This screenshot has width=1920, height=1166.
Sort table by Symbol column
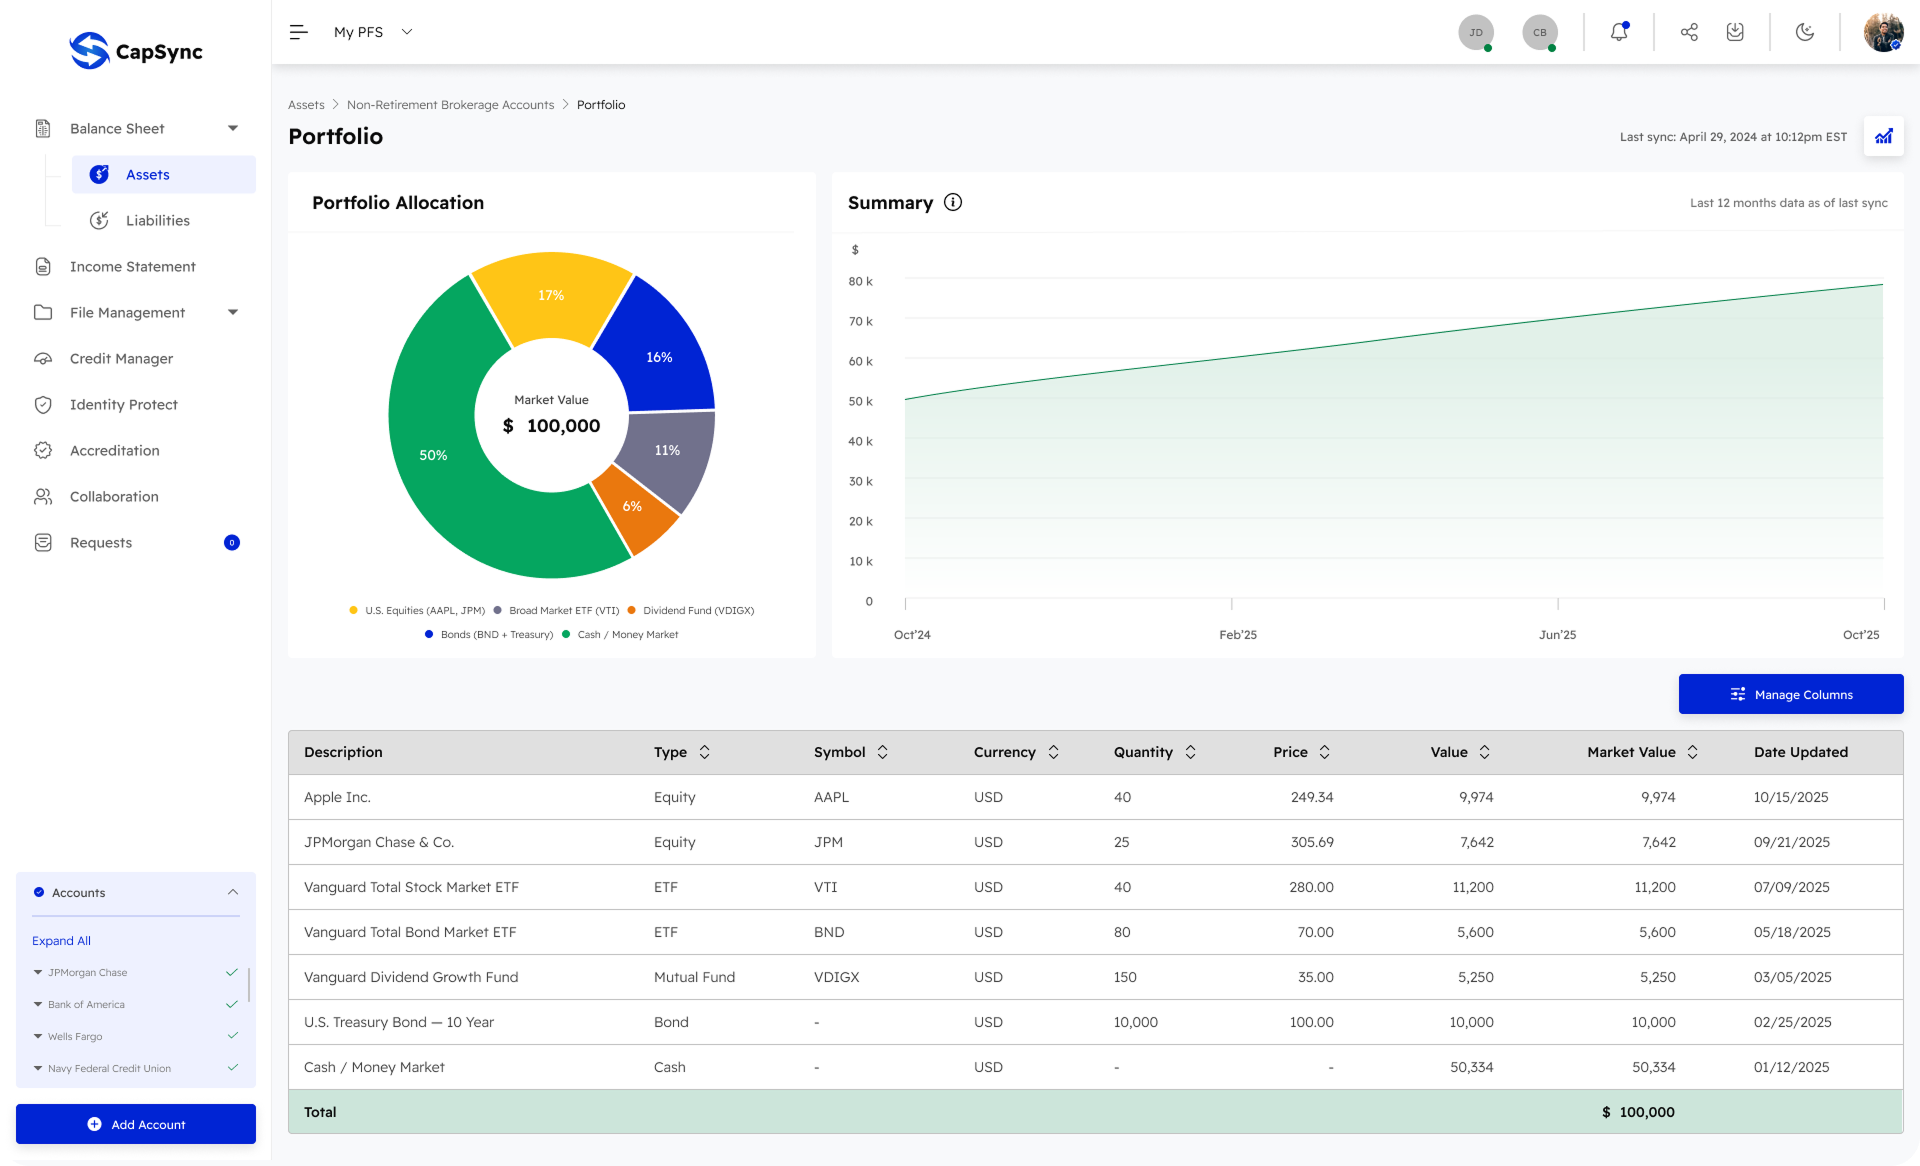pyautogui.click(x=882, y=752)
